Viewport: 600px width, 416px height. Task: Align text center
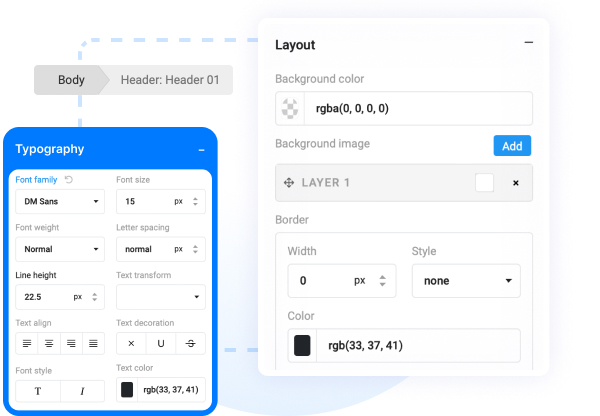coord(49,343)
